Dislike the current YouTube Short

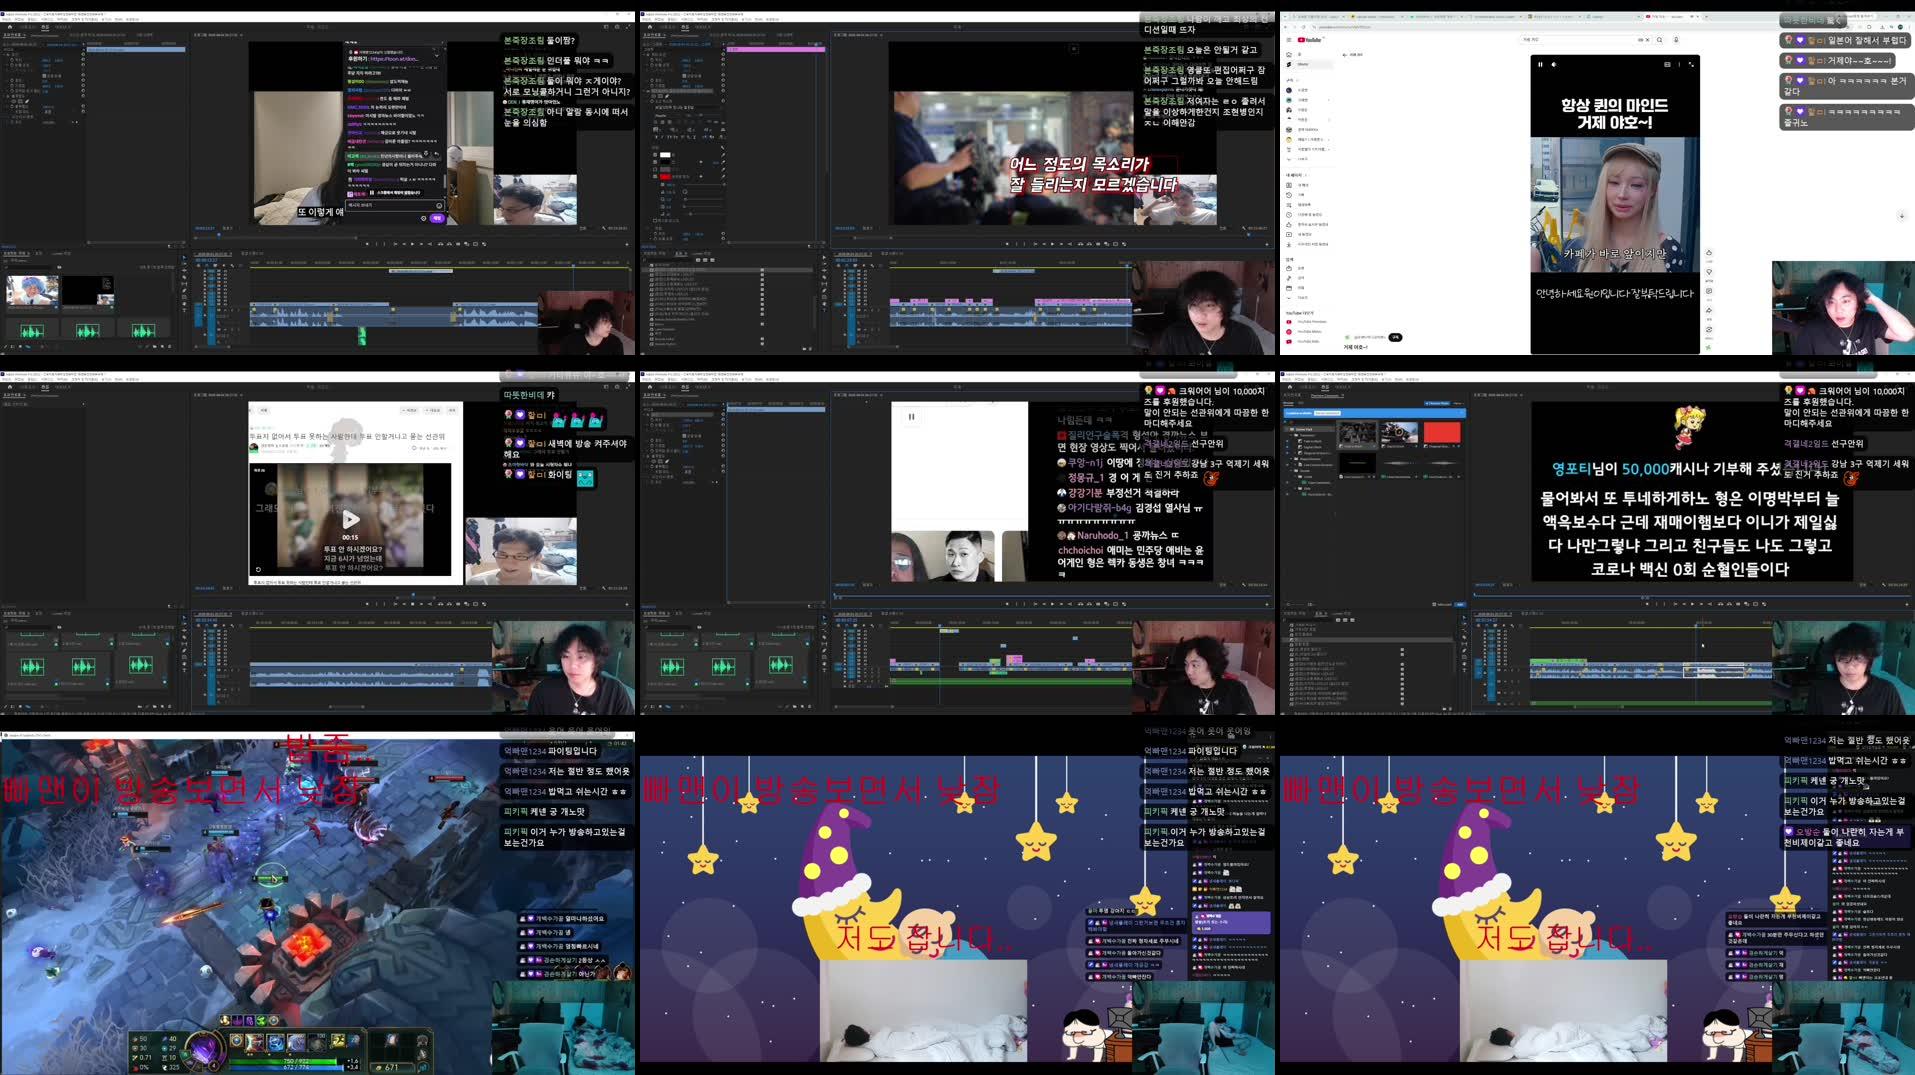pos(1709,272)
